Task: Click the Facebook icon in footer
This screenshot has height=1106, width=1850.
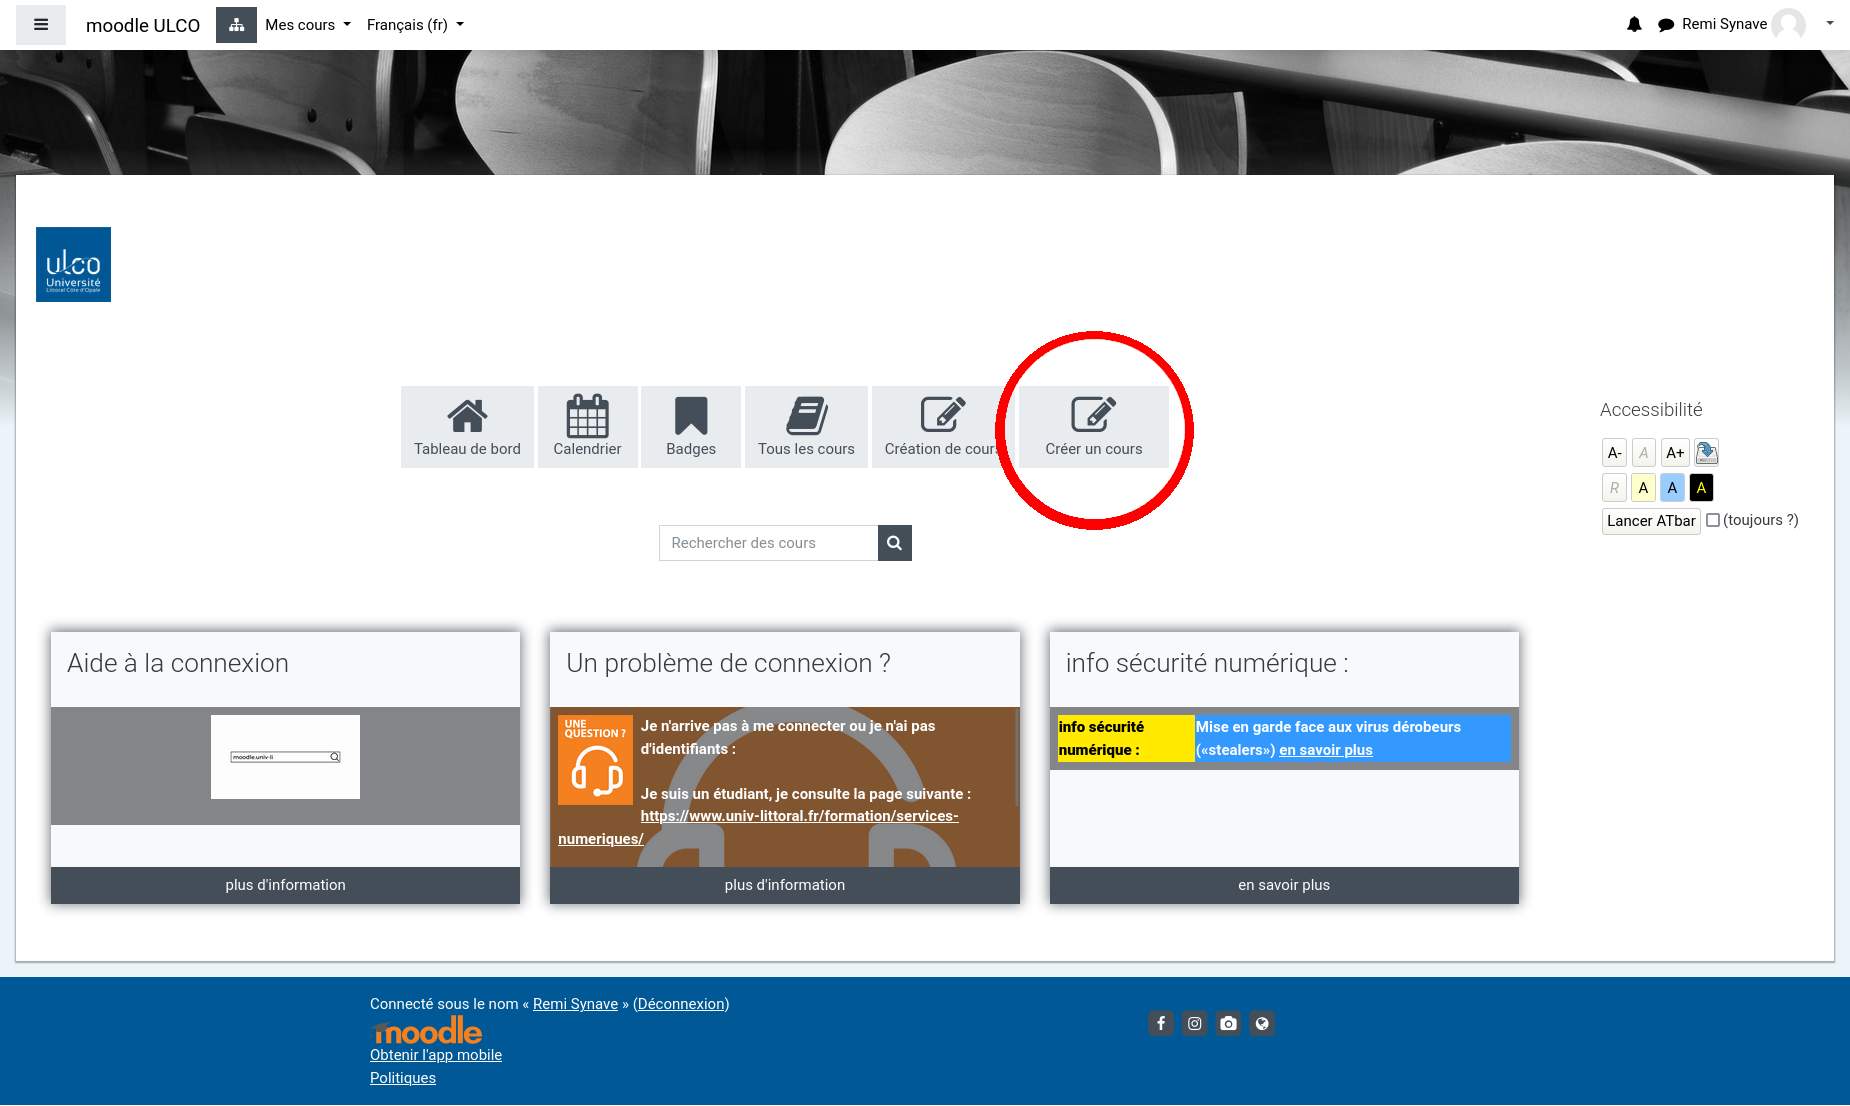Action: tap(1160, 1023)
